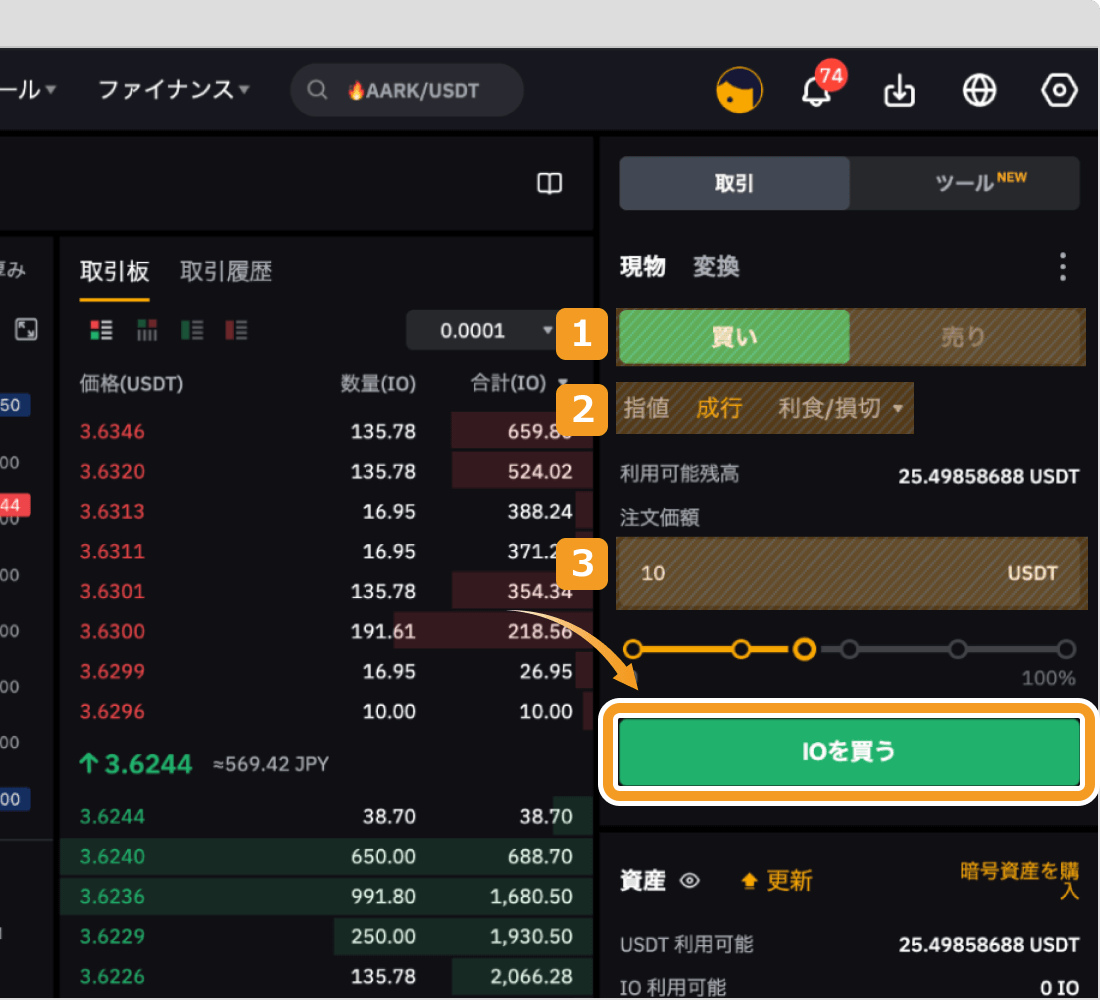Image resolution: width=1100 pixels, height=1000 pixels.
Task: Click the 100% end point of amount slider
Action: pyautogui.click(x=1066, y=649)
